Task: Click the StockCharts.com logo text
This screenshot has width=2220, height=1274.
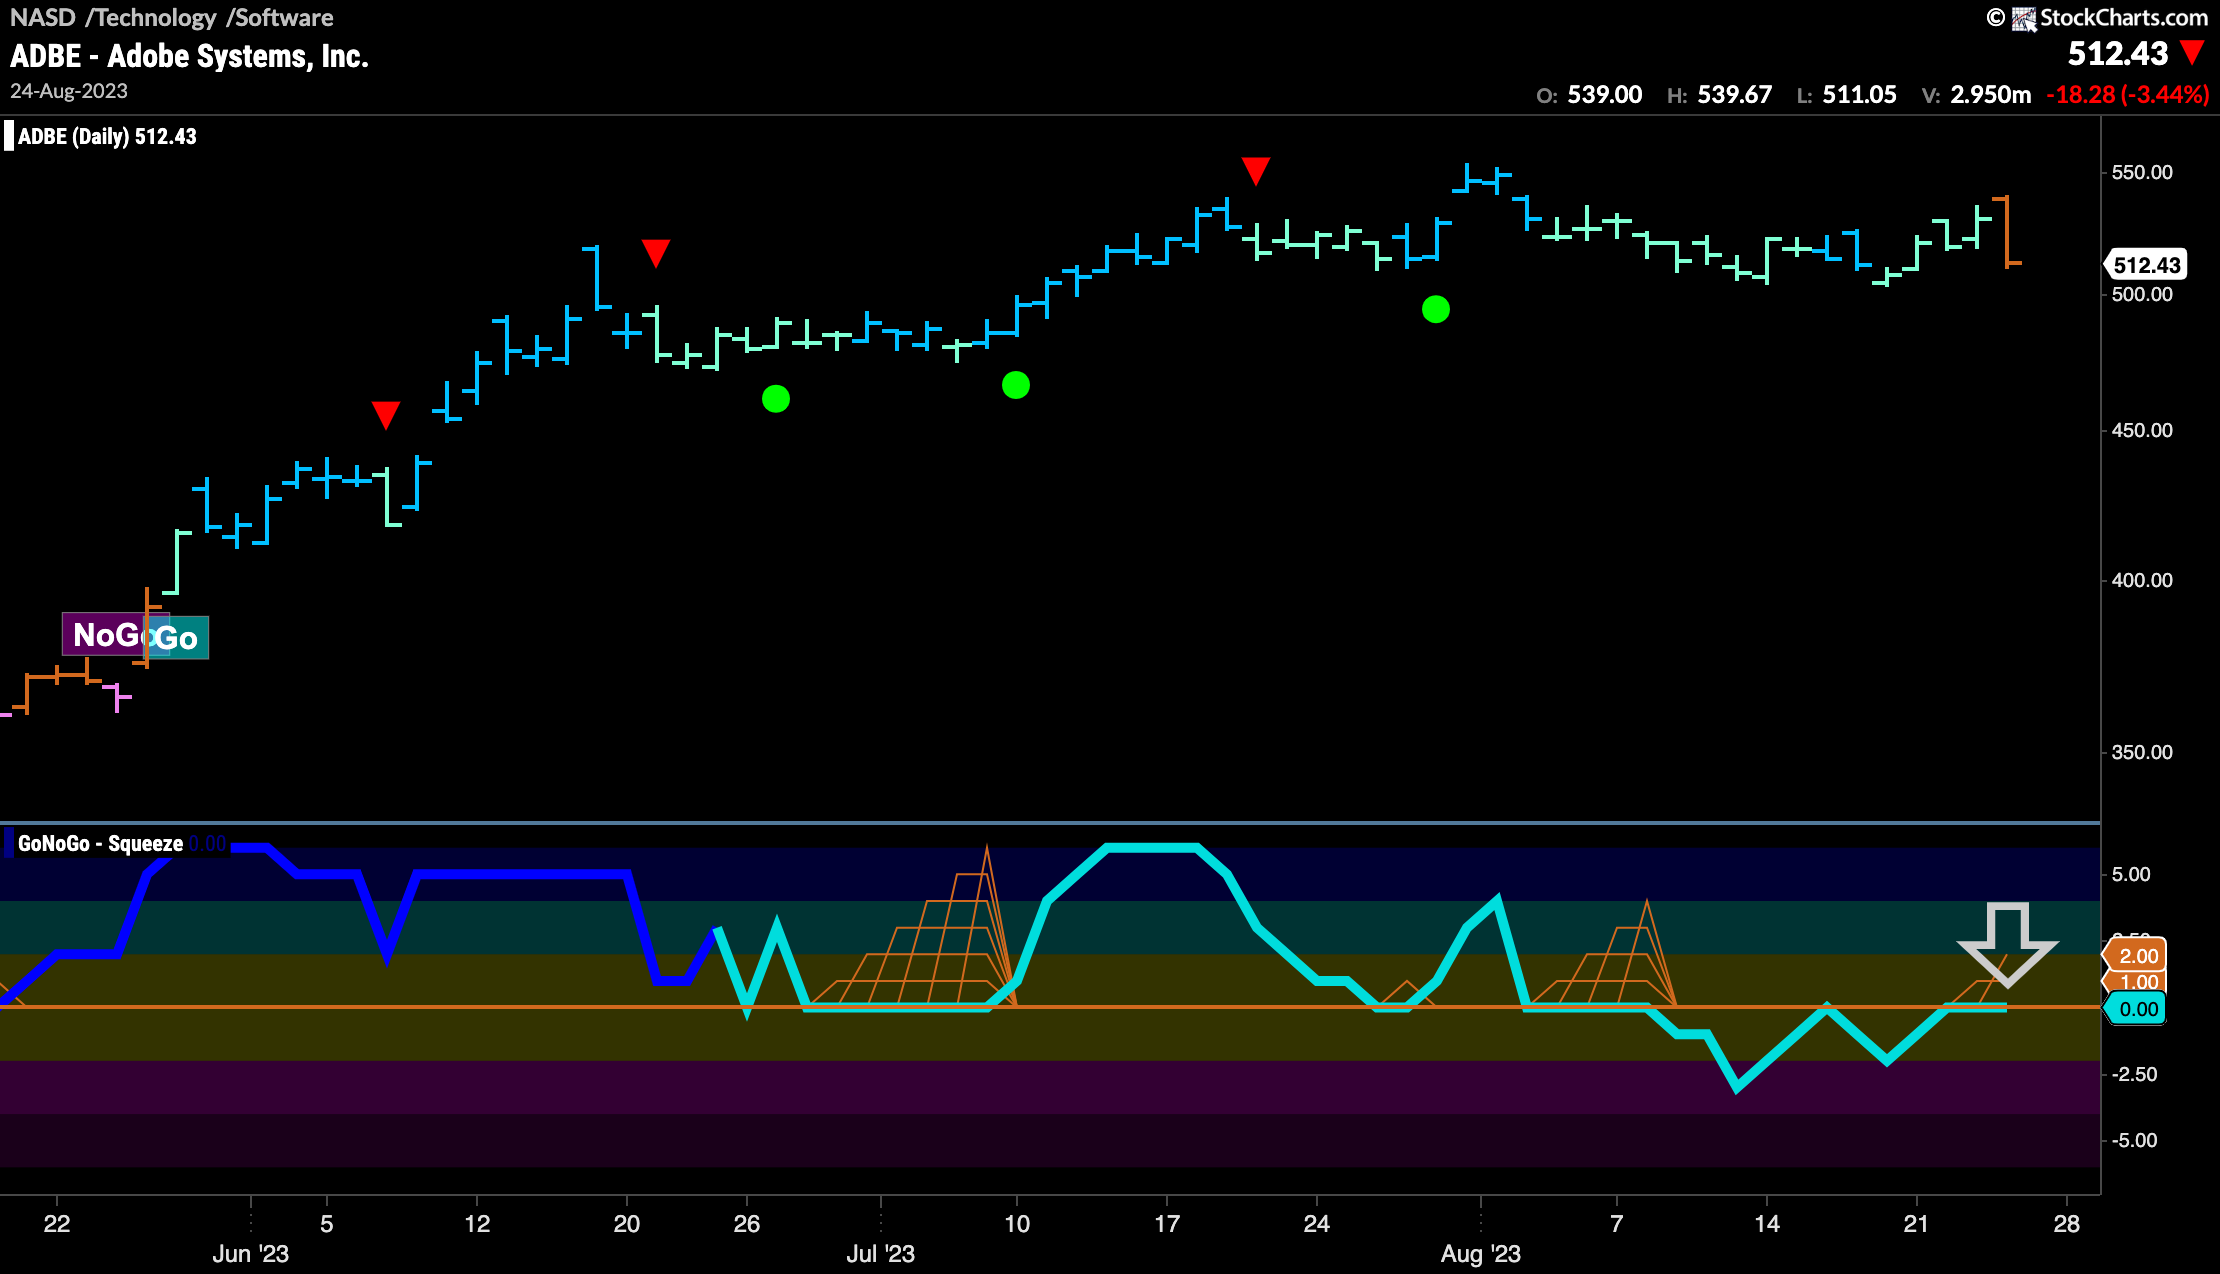Action: coord(2123,18)
